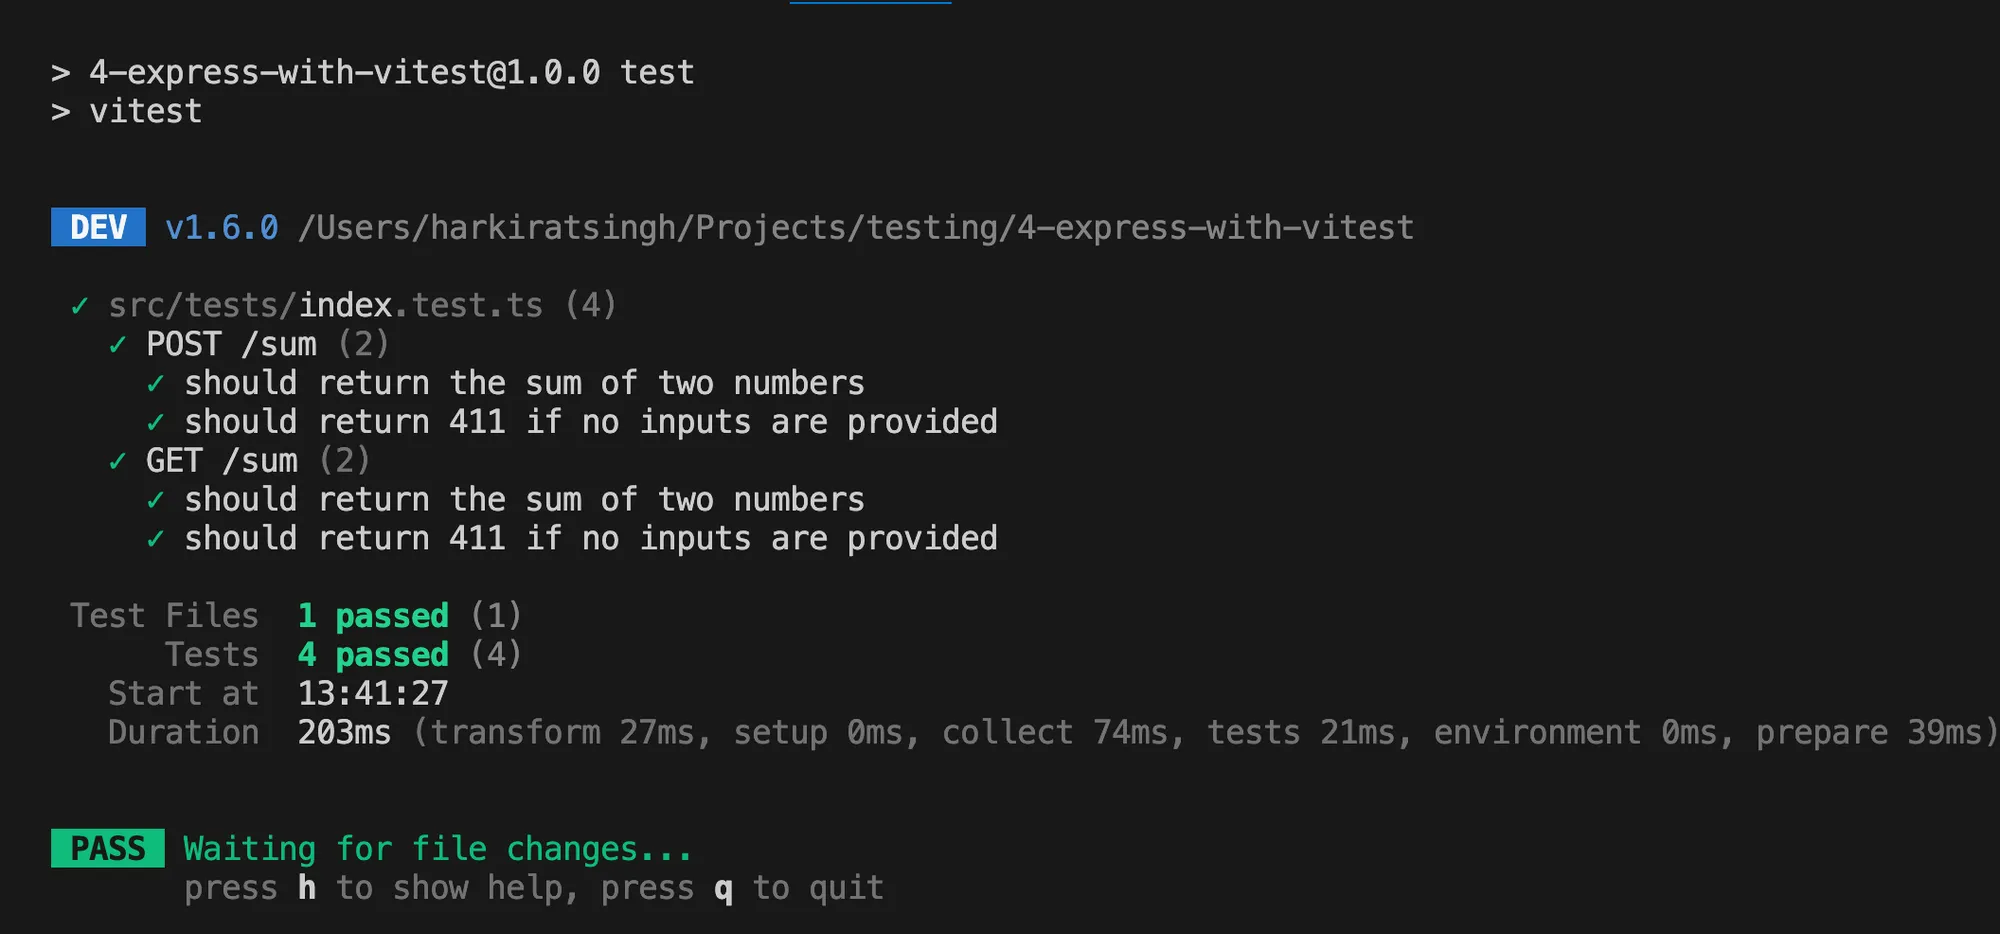Click the green PASS badge
Image resolution: width=2000 pixels, height=934 pixels.
coord(107,849)
